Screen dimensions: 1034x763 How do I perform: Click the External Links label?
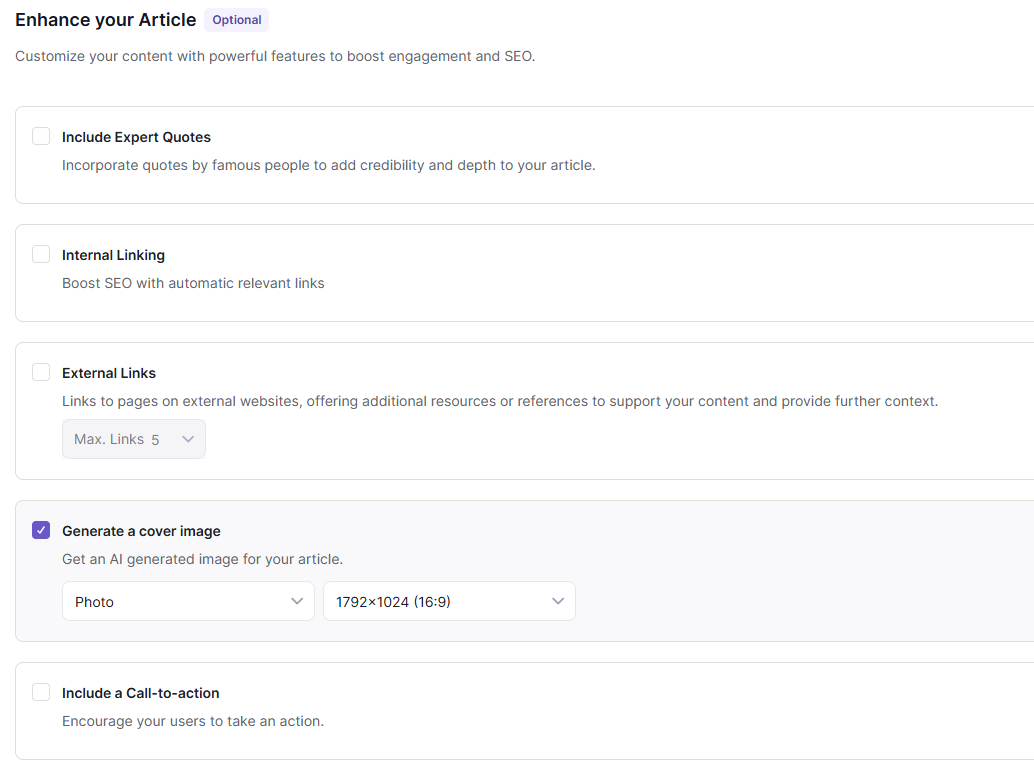coord(109,373)
